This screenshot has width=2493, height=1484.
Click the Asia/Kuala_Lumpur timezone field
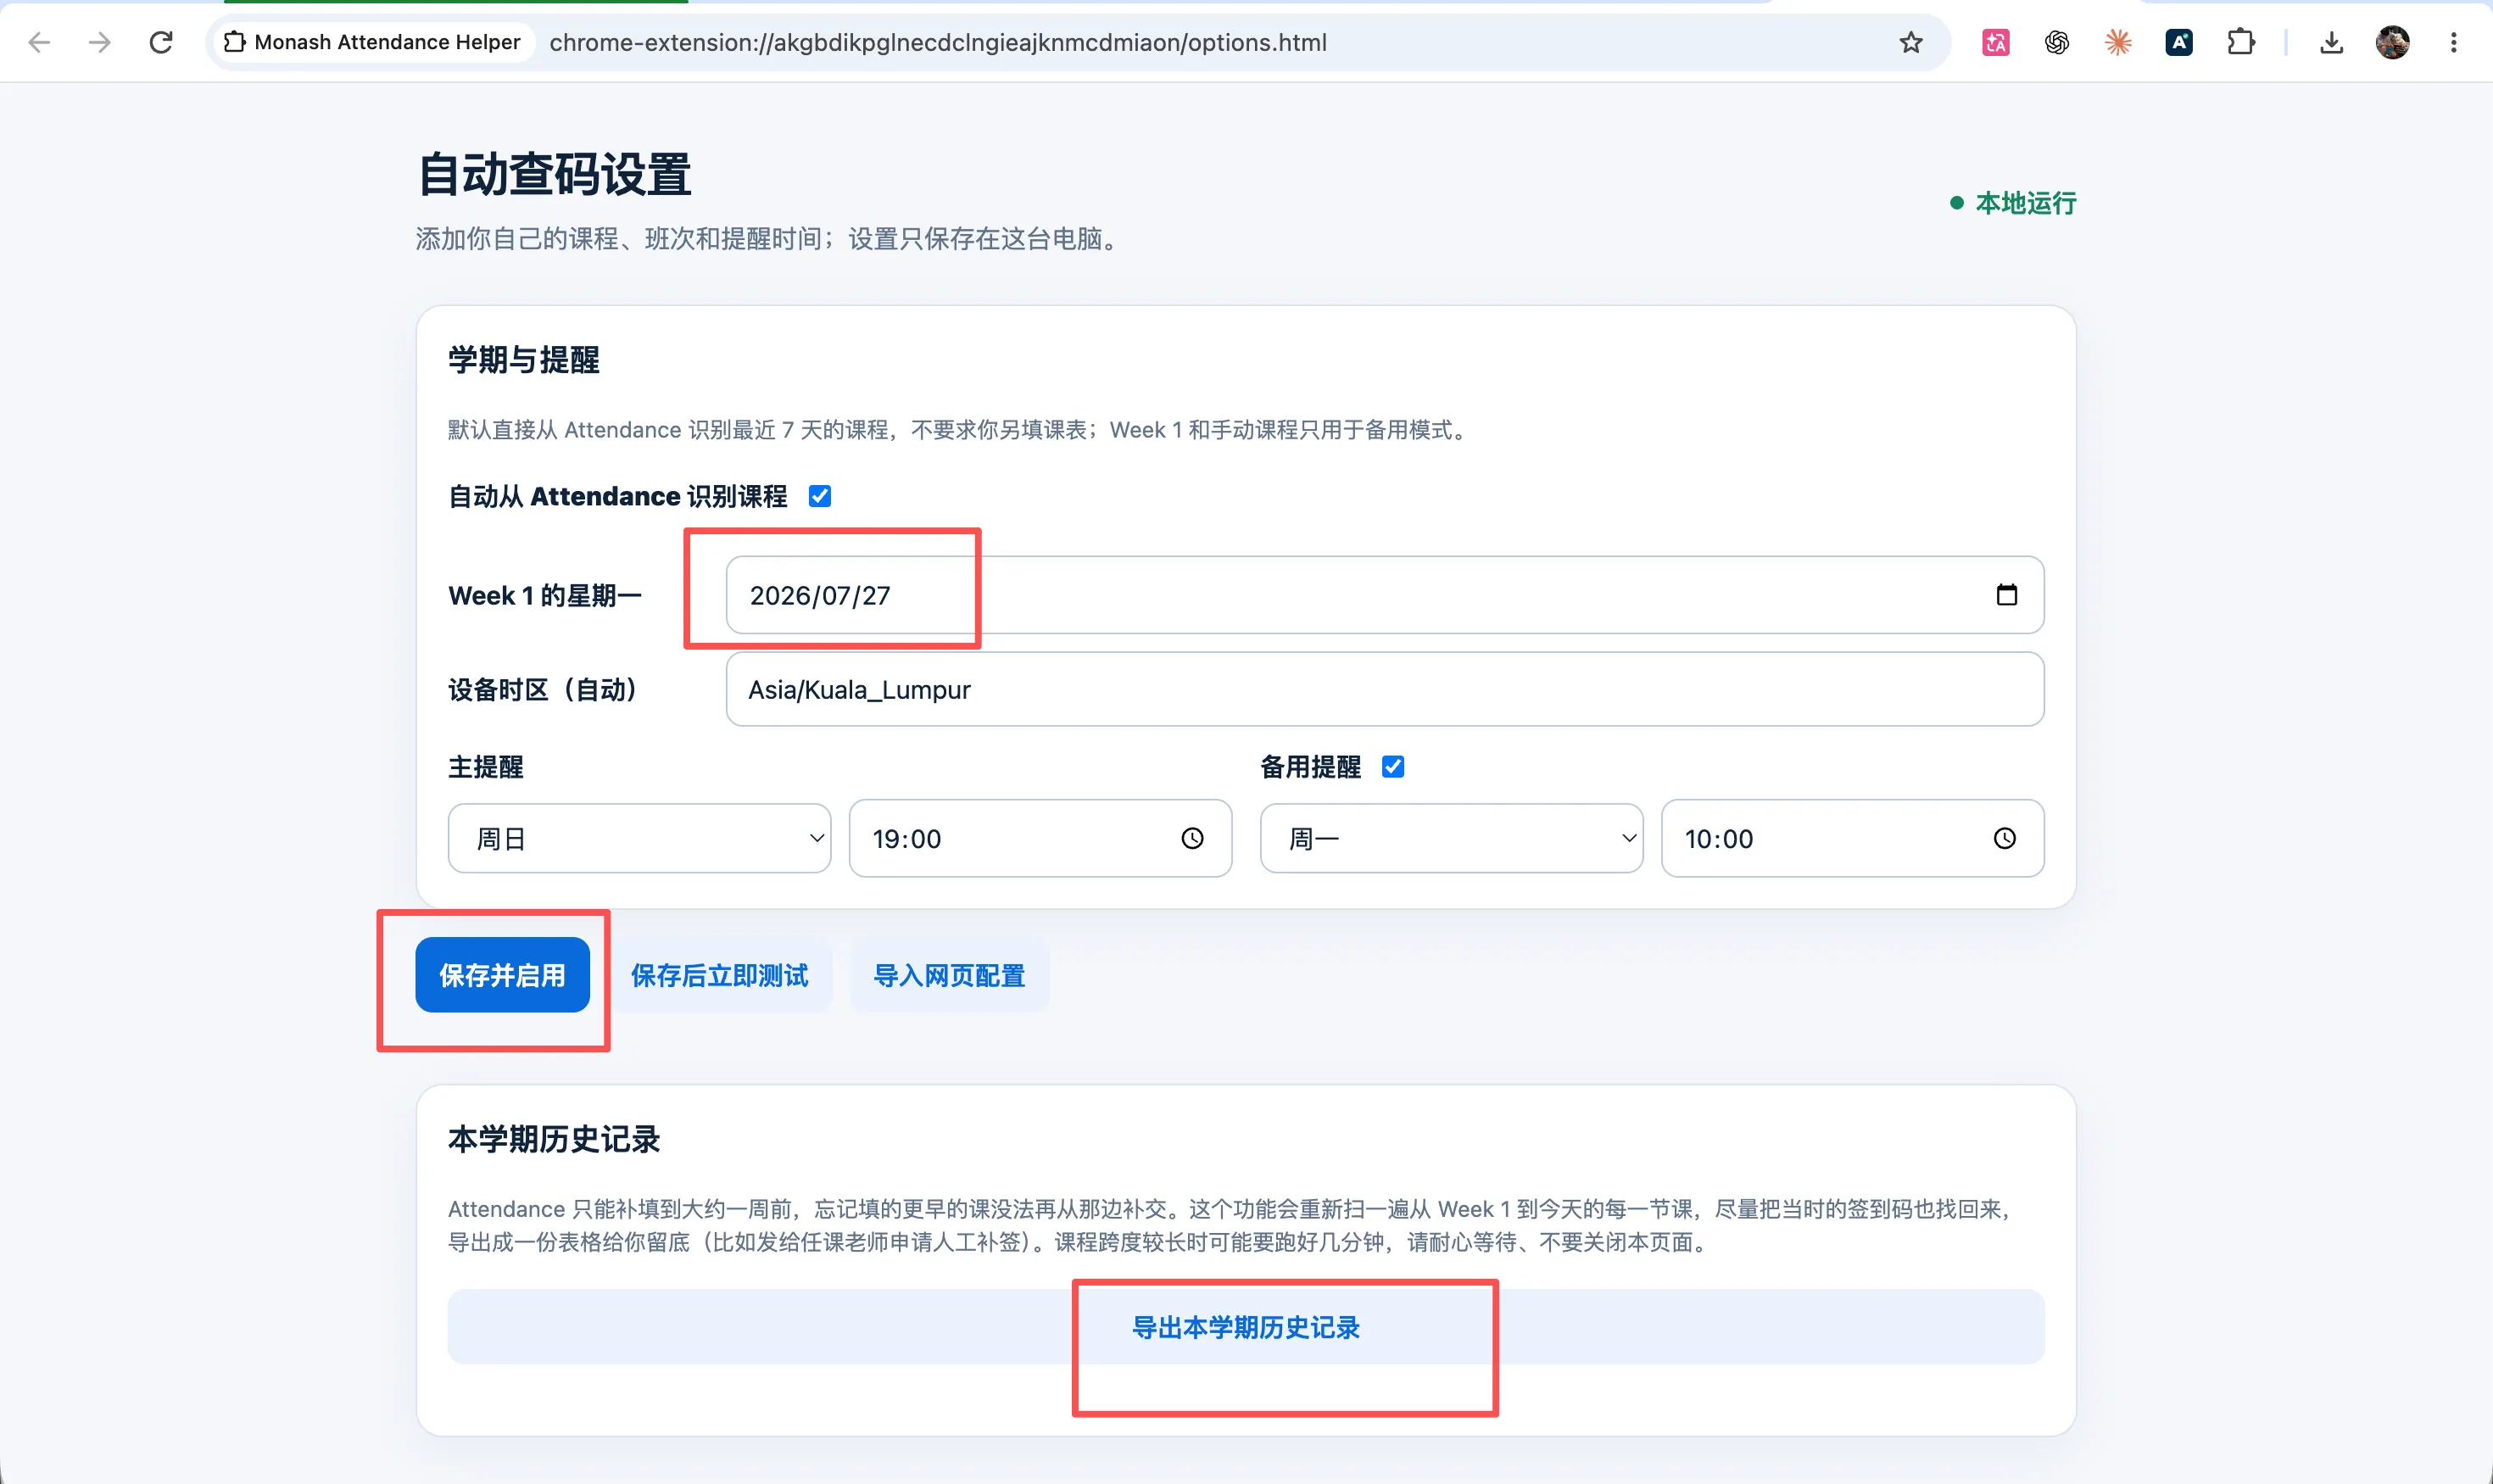1384,690
